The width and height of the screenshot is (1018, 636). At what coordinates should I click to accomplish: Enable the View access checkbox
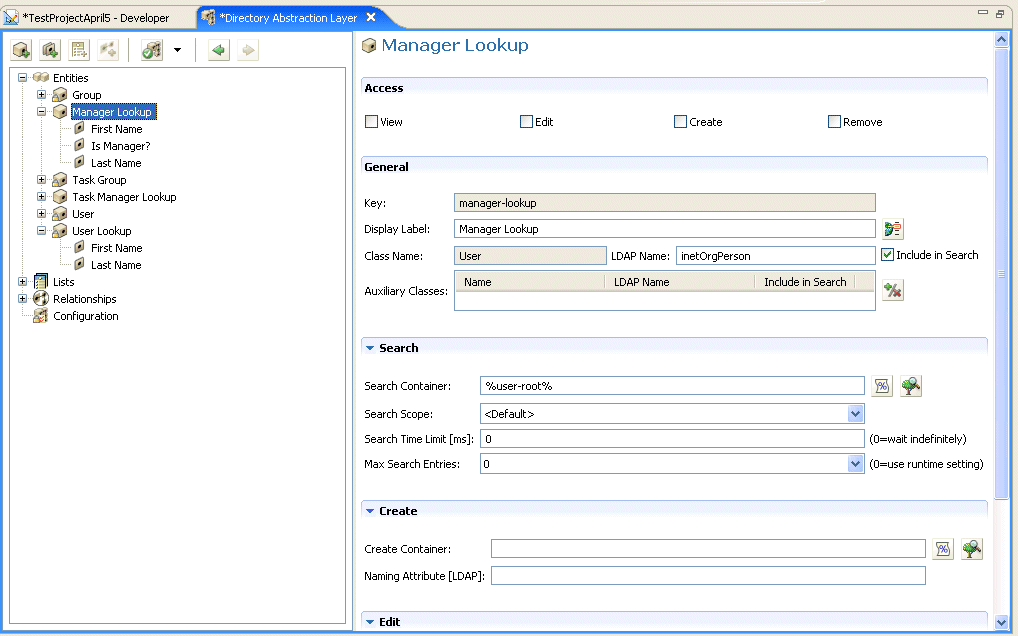372,122
